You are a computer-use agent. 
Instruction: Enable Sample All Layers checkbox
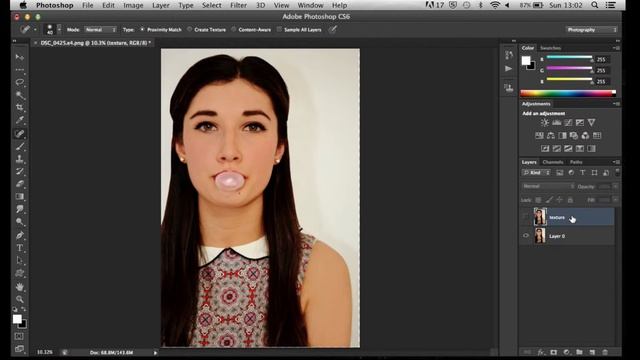tap(279, 29)
